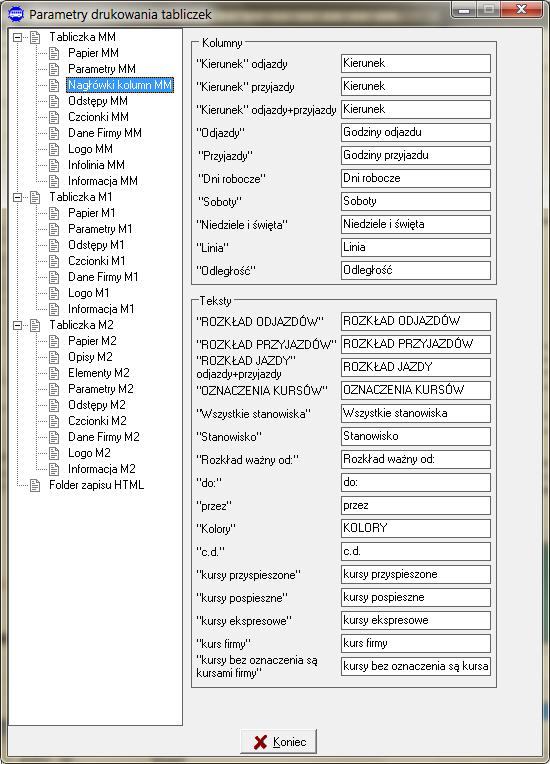Screen dimensions: 550x764
Task: Open Folder zapisu HTML tree entry
Action: pos(96,485)
